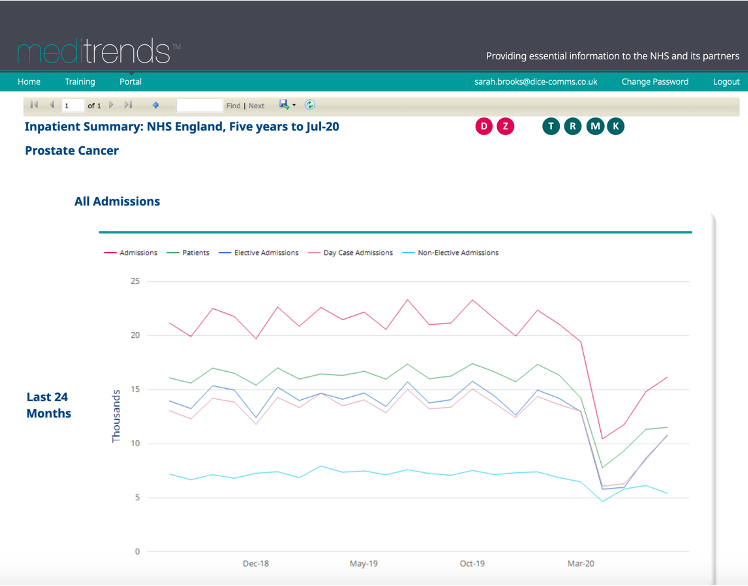This screenshot has height=586, width=748.
Task: Click the meditrends logo
Action: pyautogui.click(x=99, y=51)
